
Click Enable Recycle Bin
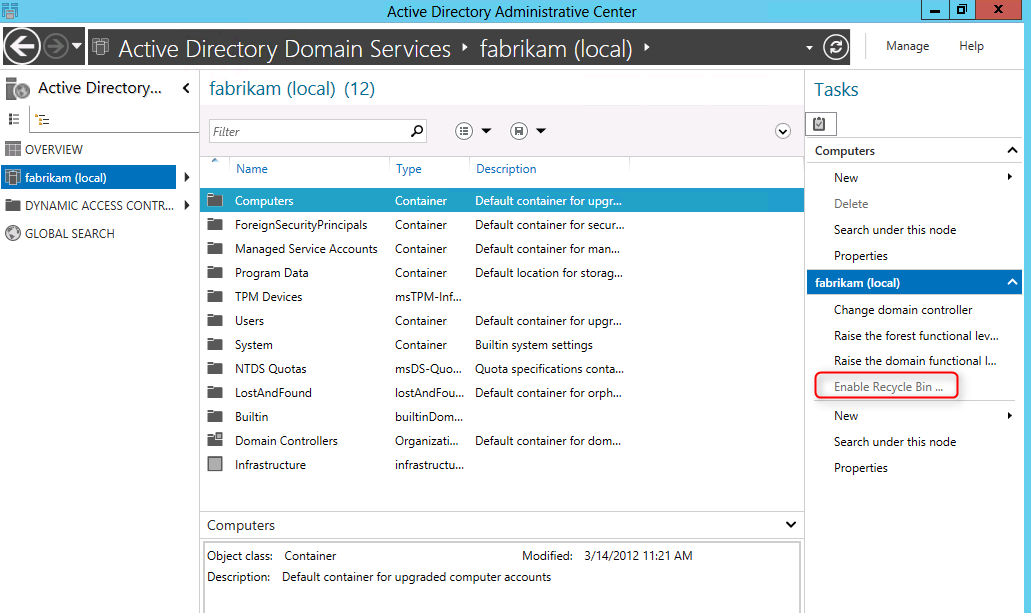(886, 385)
